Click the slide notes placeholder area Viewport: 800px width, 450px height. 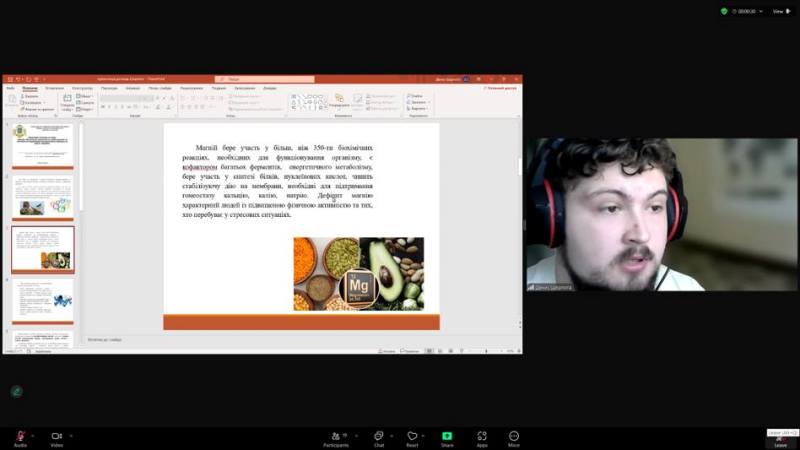pos(301,339)
